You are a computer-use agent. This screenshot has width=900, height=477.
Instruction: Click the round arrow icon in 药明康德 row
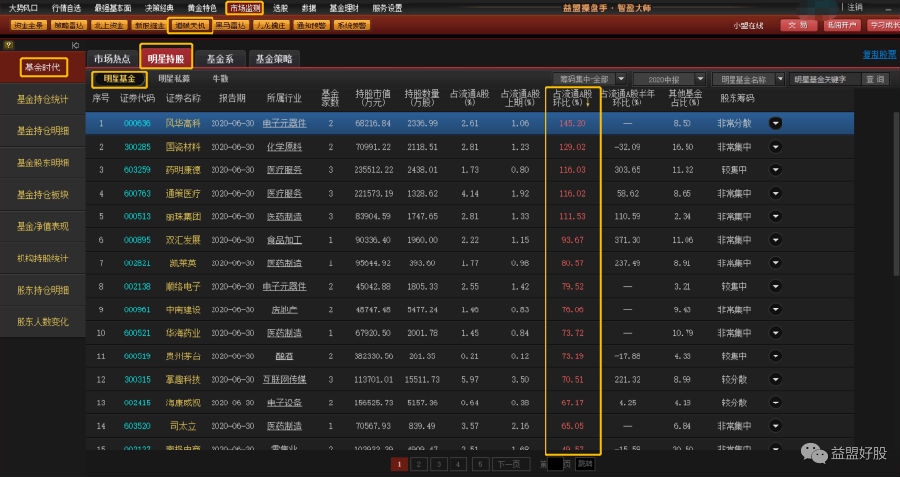pyautogui.click(x=775, y=170)
